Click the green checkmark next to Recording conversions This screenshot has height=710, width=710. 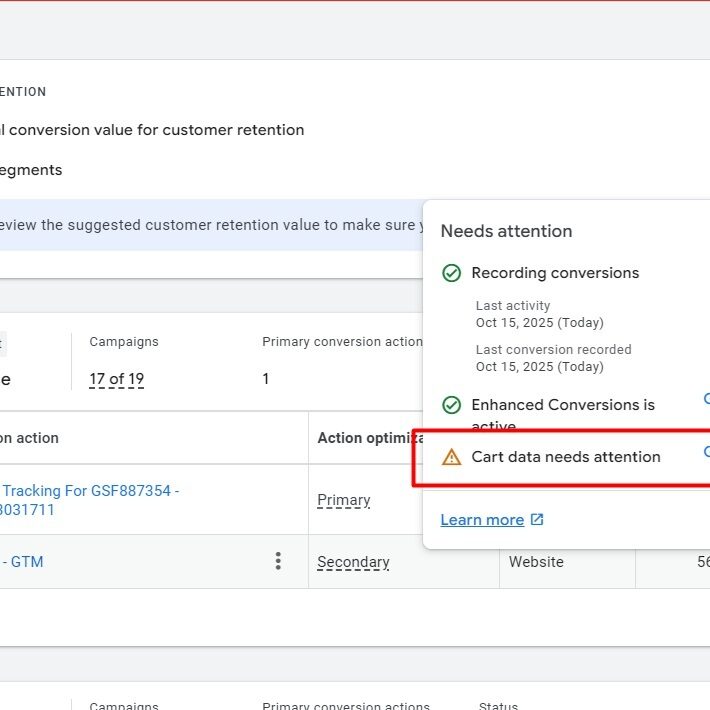452,273
